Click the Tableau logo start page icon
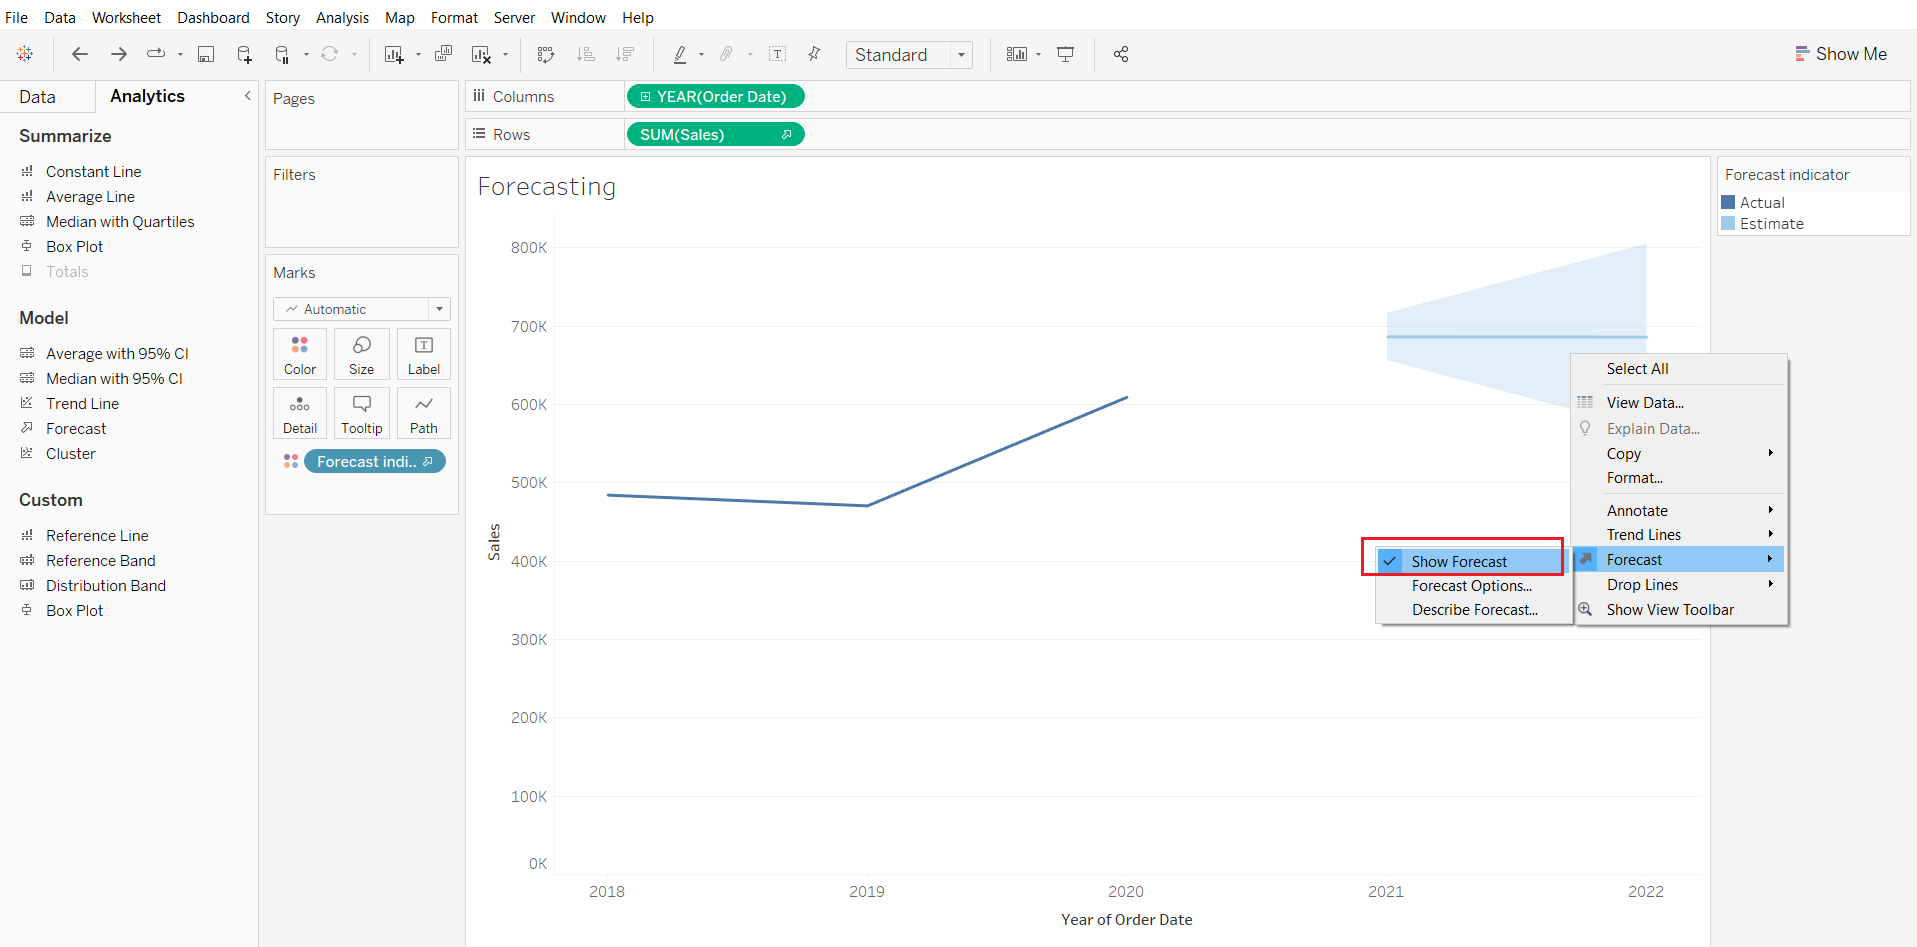Image resolution: width=1917 pixels, height=947 pixels. pos(25,54)
